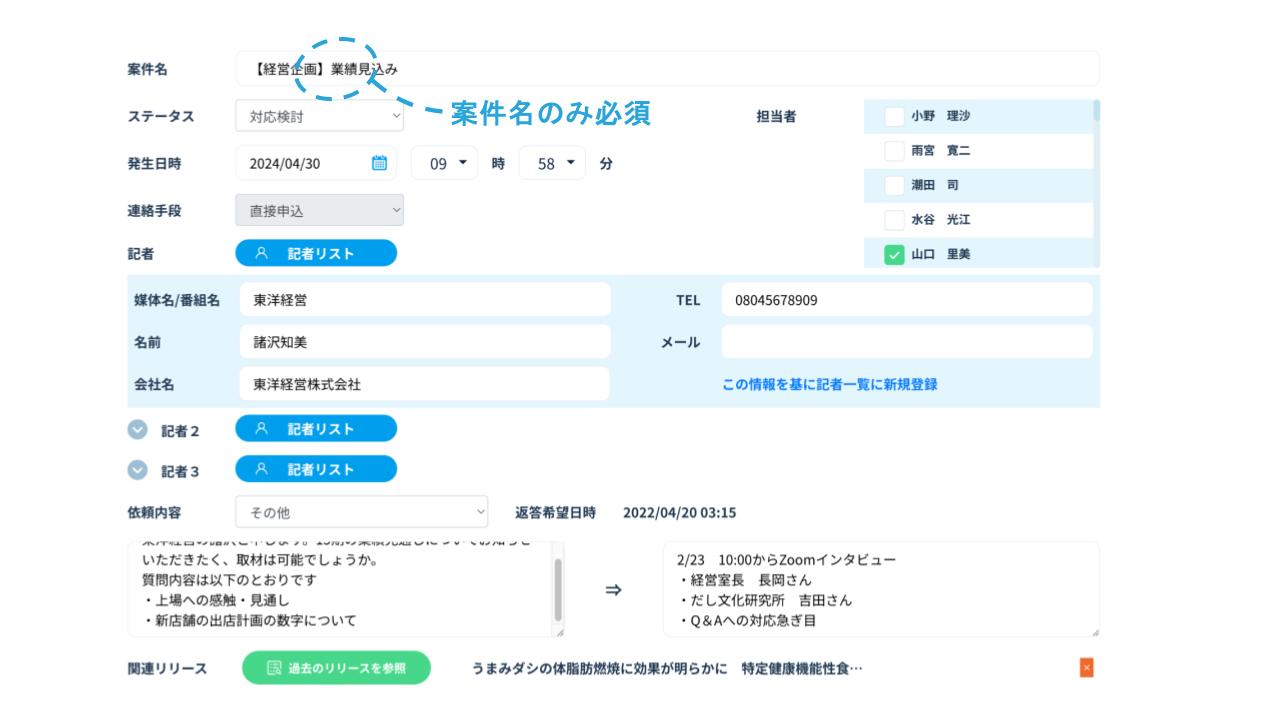1280x720 pixels.
Task: Uncheck the 山口 里美 checkbox
Action: click(x=894, y=255)
